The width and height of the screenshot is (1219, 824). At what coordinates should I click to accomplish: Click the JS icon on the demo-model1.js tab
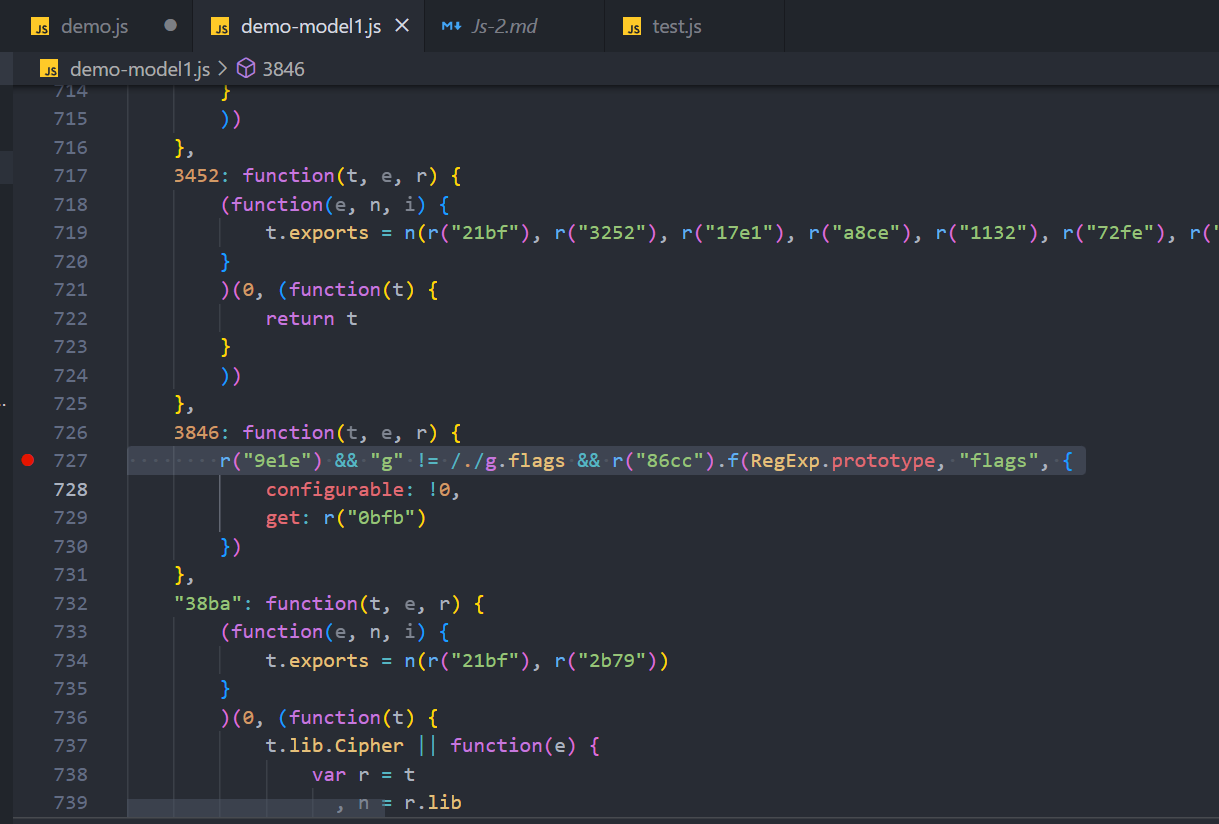220,26
